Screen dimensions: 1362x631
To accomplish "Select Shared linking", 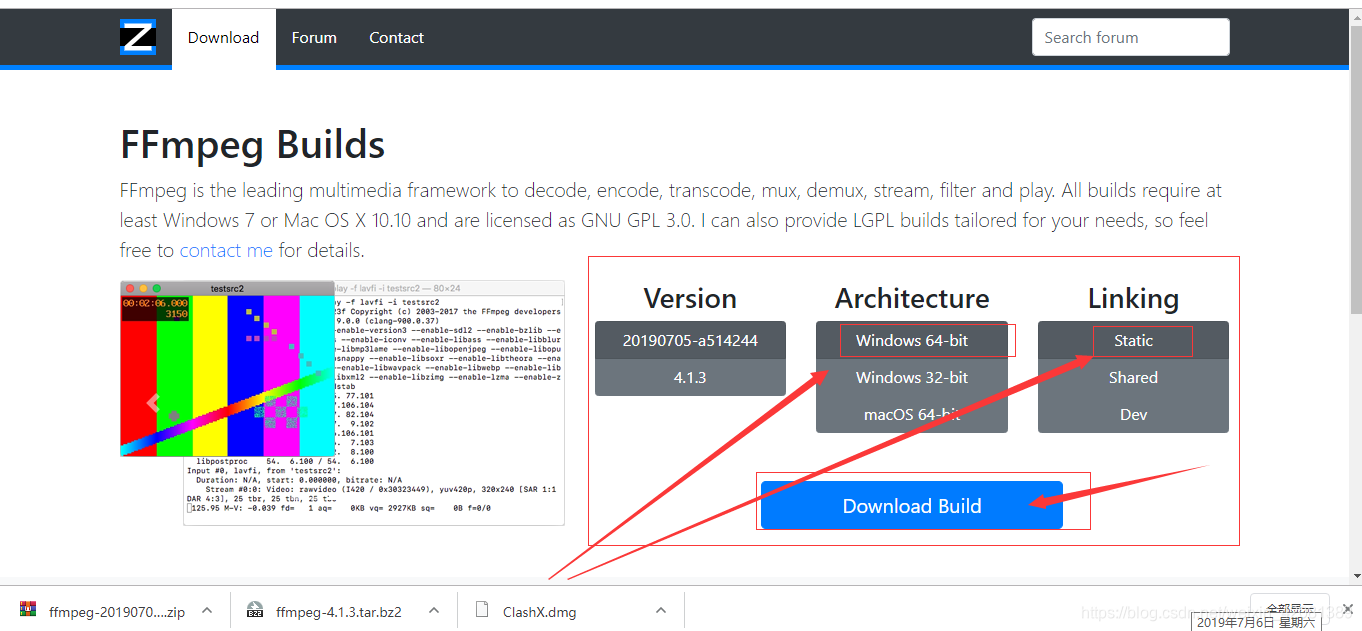I will [x=1133, y=377].
